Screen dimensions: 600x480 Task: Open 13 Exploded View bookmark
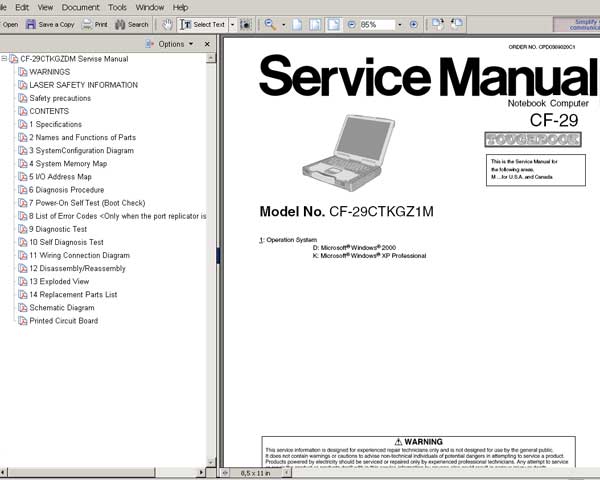[x=59, y=282]
